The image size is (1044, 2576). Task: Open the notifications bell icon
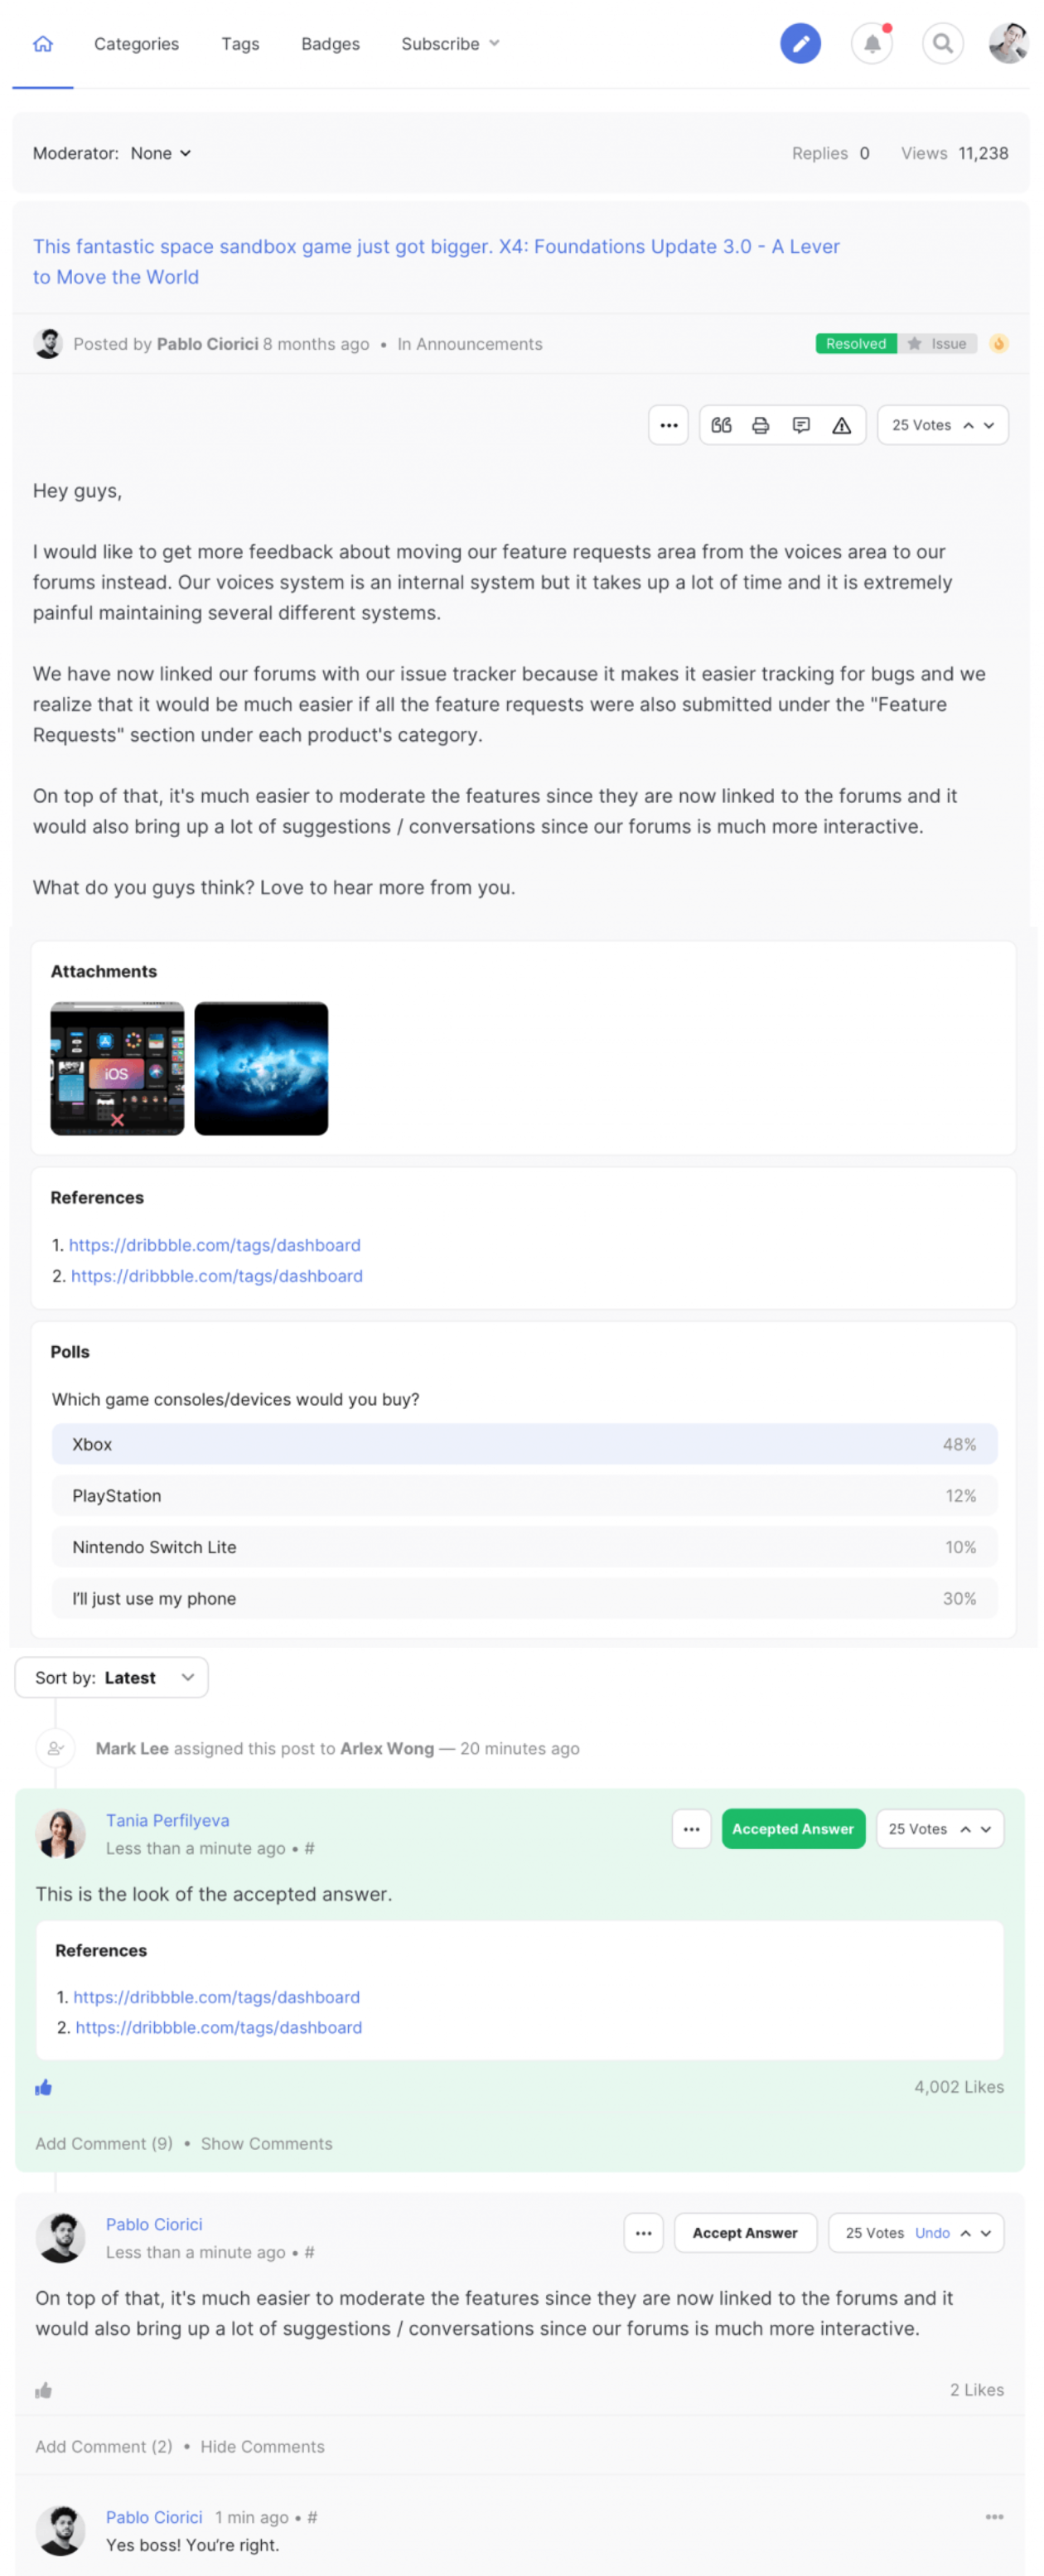click(x=872, y=44)
